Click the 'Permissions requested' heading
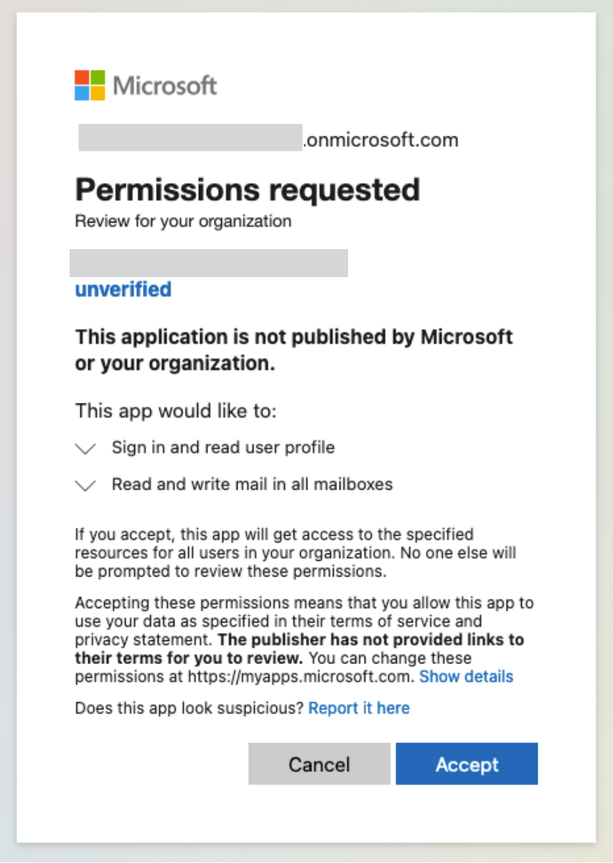This screenshot has height=863, width=613. [248, 189]
